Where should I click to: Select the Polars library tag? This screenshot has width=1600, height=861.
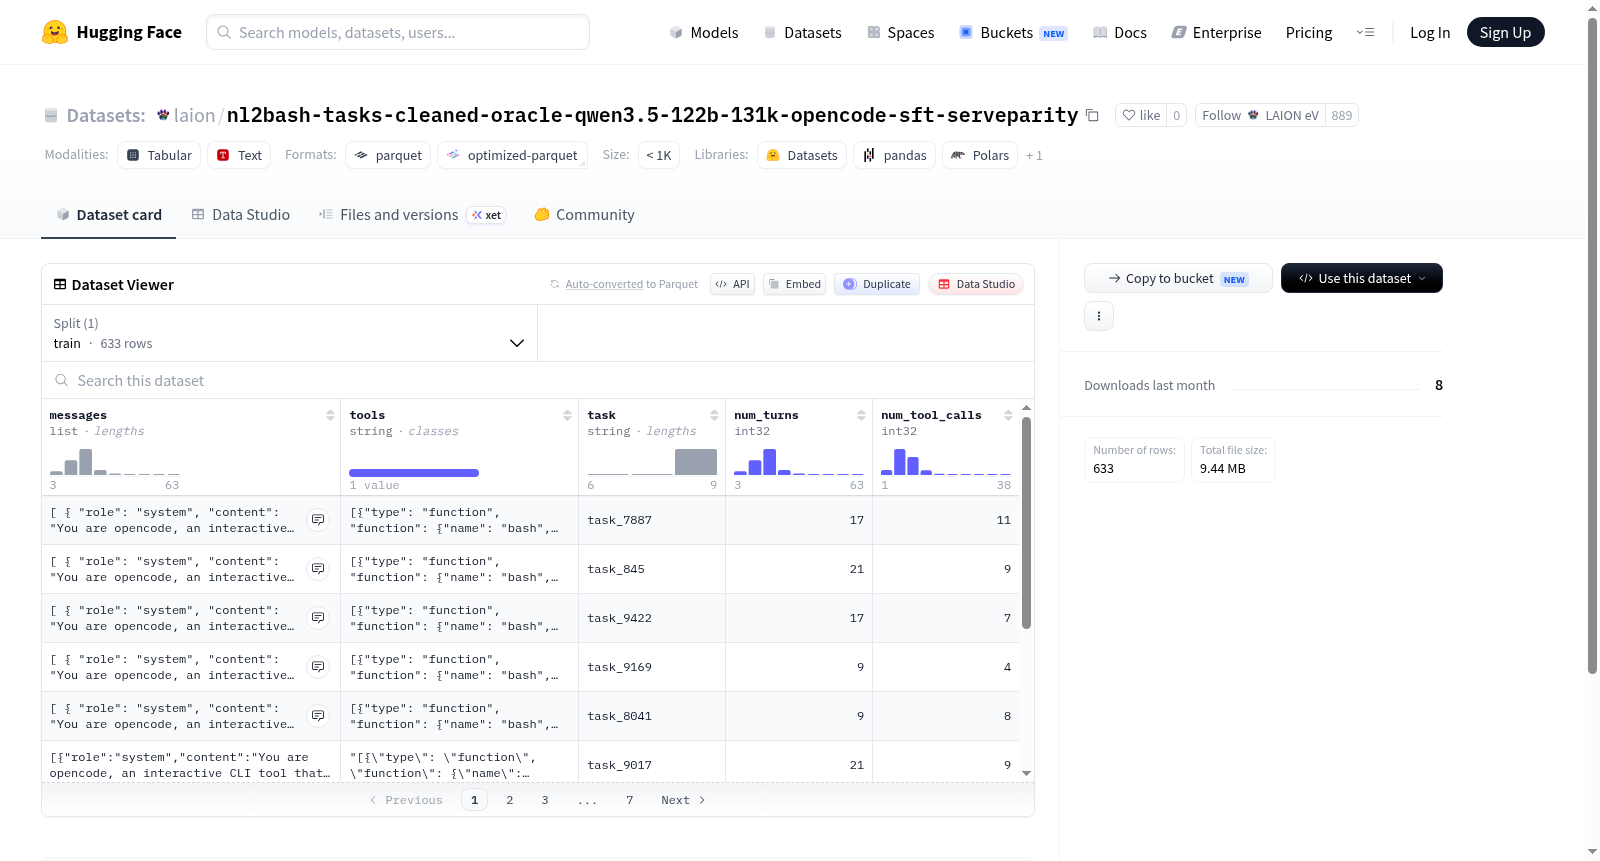980,155
